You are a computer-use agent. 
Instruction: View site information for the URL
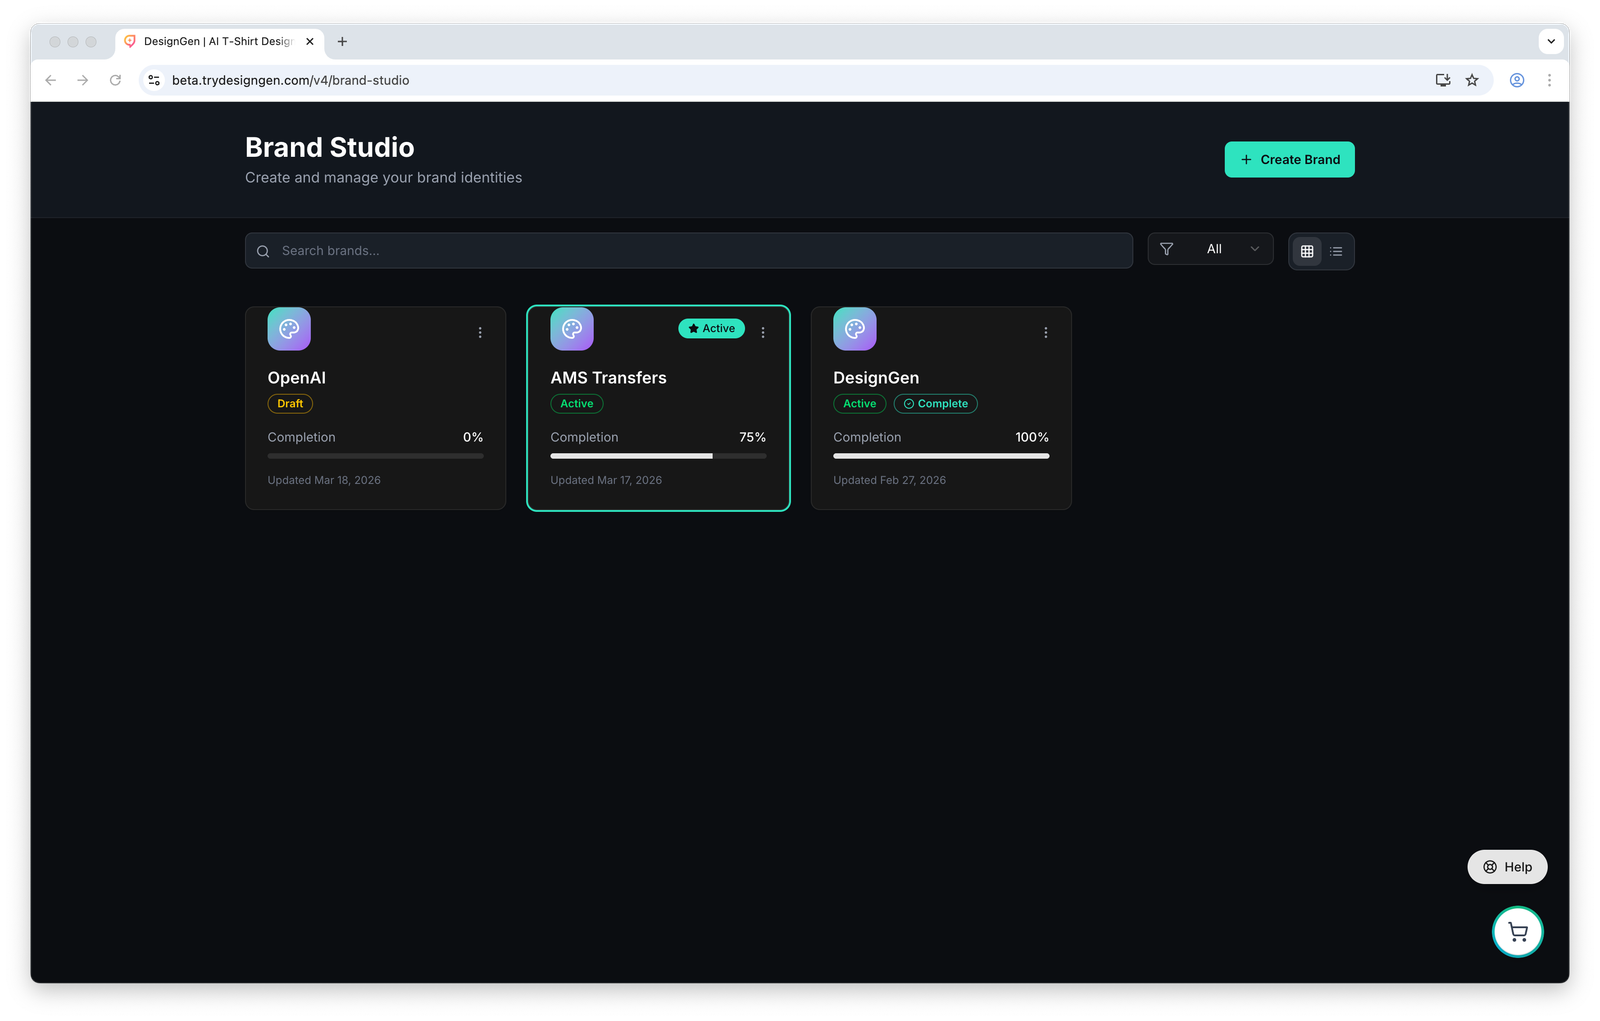tap(154, 80)
